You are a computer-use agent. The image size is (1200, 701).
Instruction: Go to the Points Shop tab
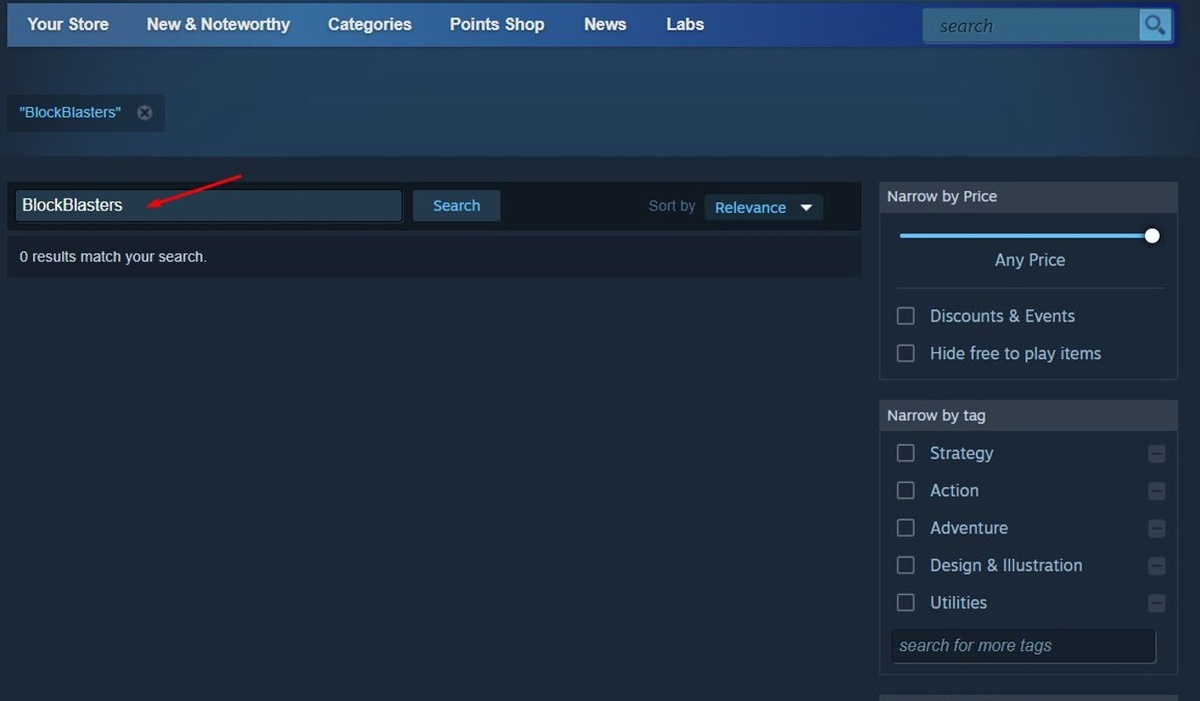point(497,24)
